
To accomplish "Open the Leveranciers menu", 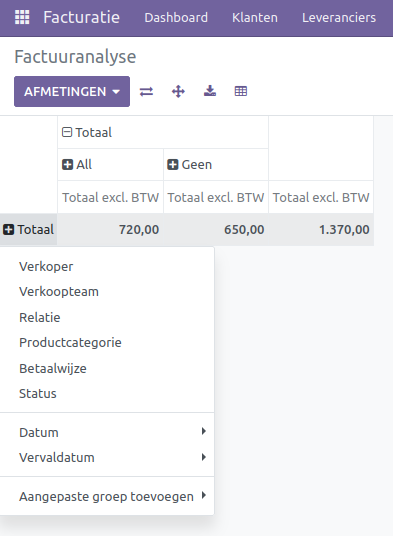I will click(339, 17).
